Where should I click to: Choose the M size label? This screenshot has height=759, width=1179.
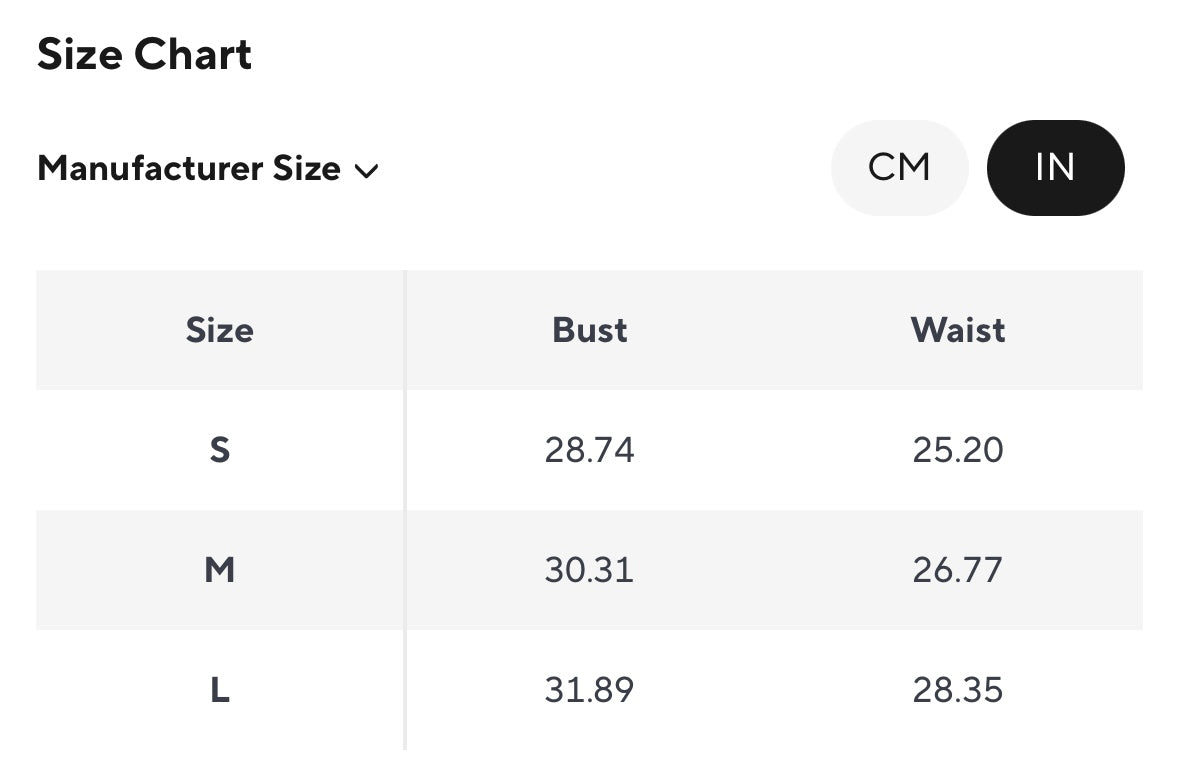(219, 570)
